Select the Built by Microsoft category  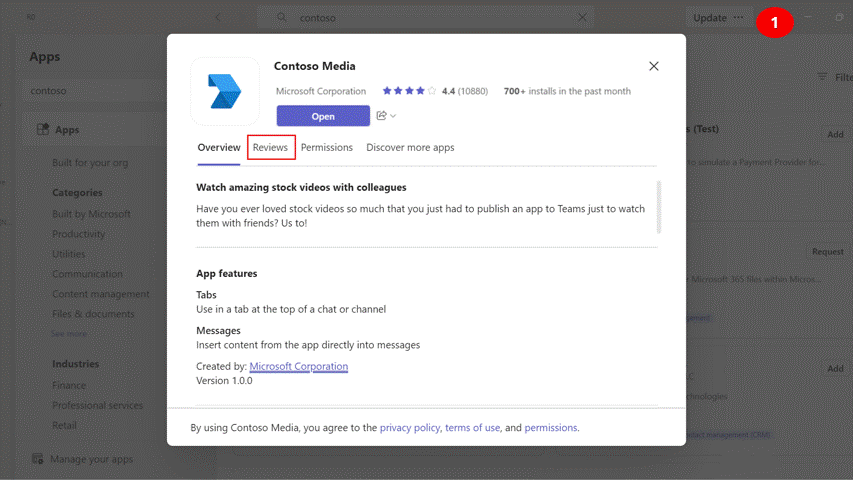pyautogui.click(x=91, y=214)
